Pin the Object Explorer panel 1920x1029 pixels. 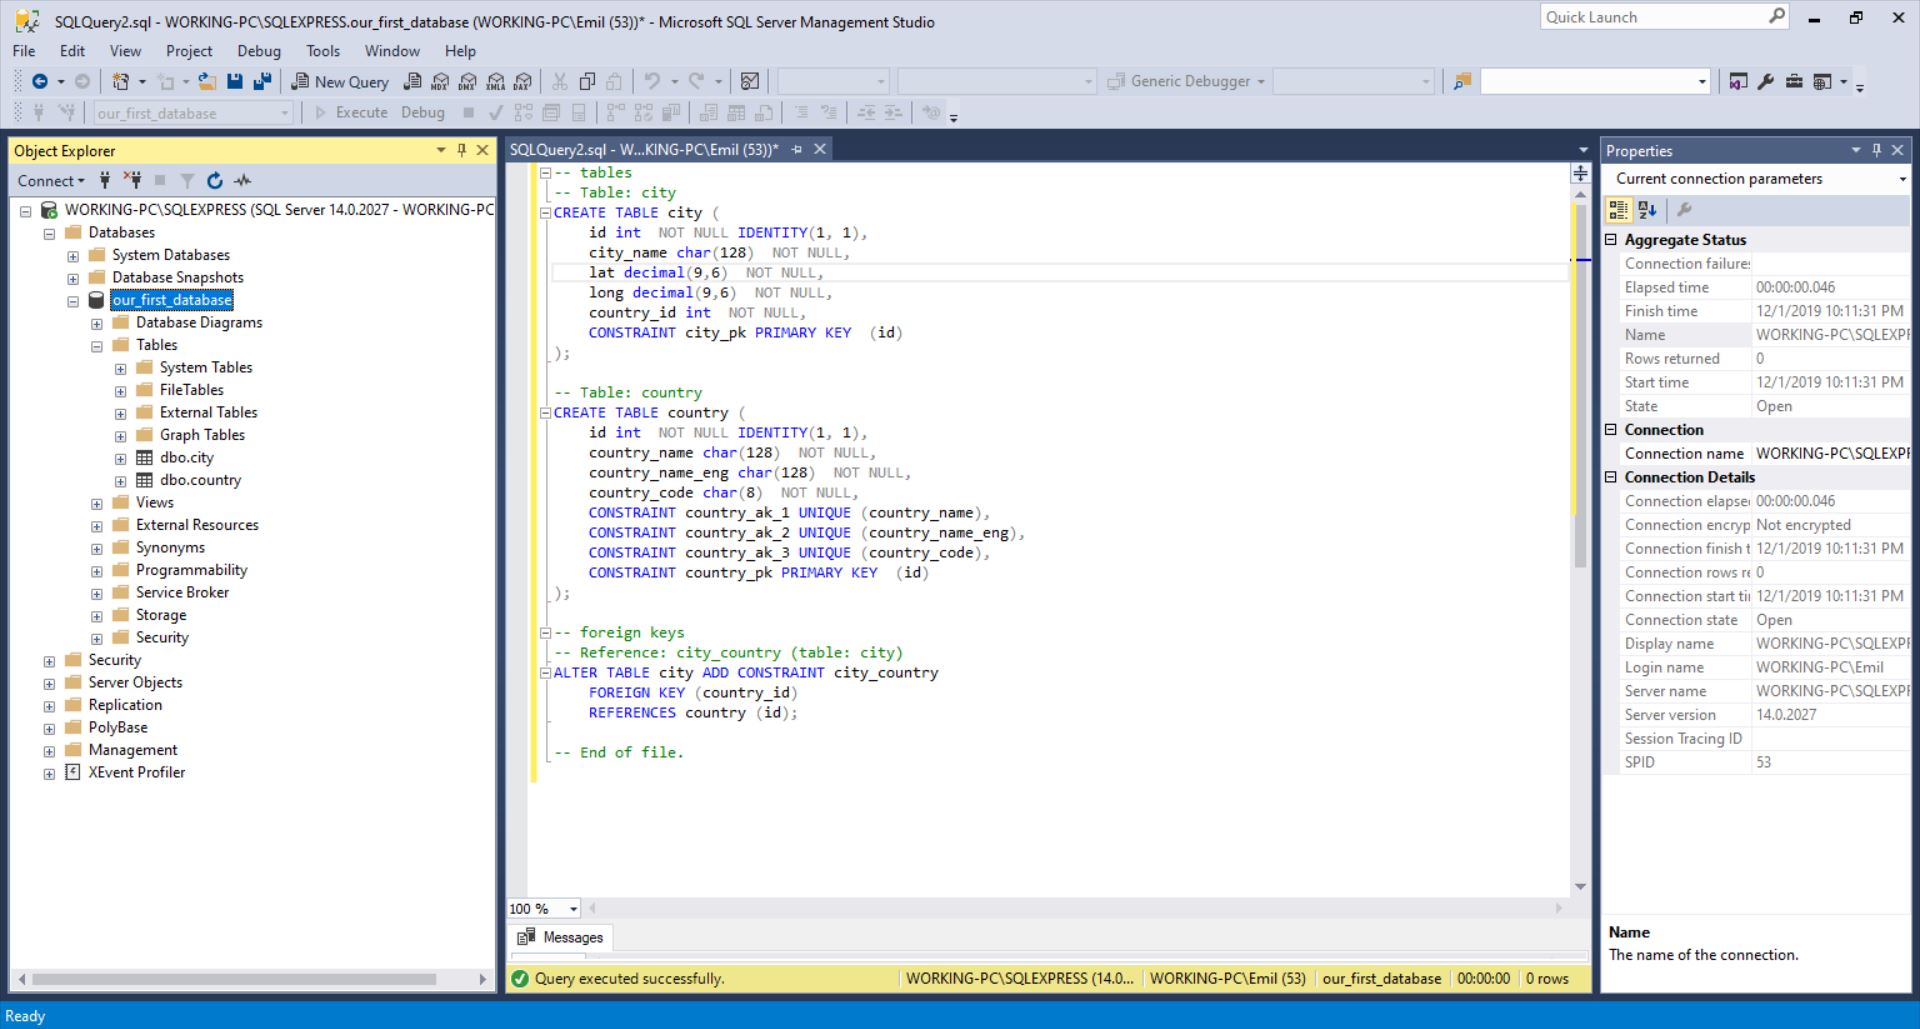pos(461,150)
